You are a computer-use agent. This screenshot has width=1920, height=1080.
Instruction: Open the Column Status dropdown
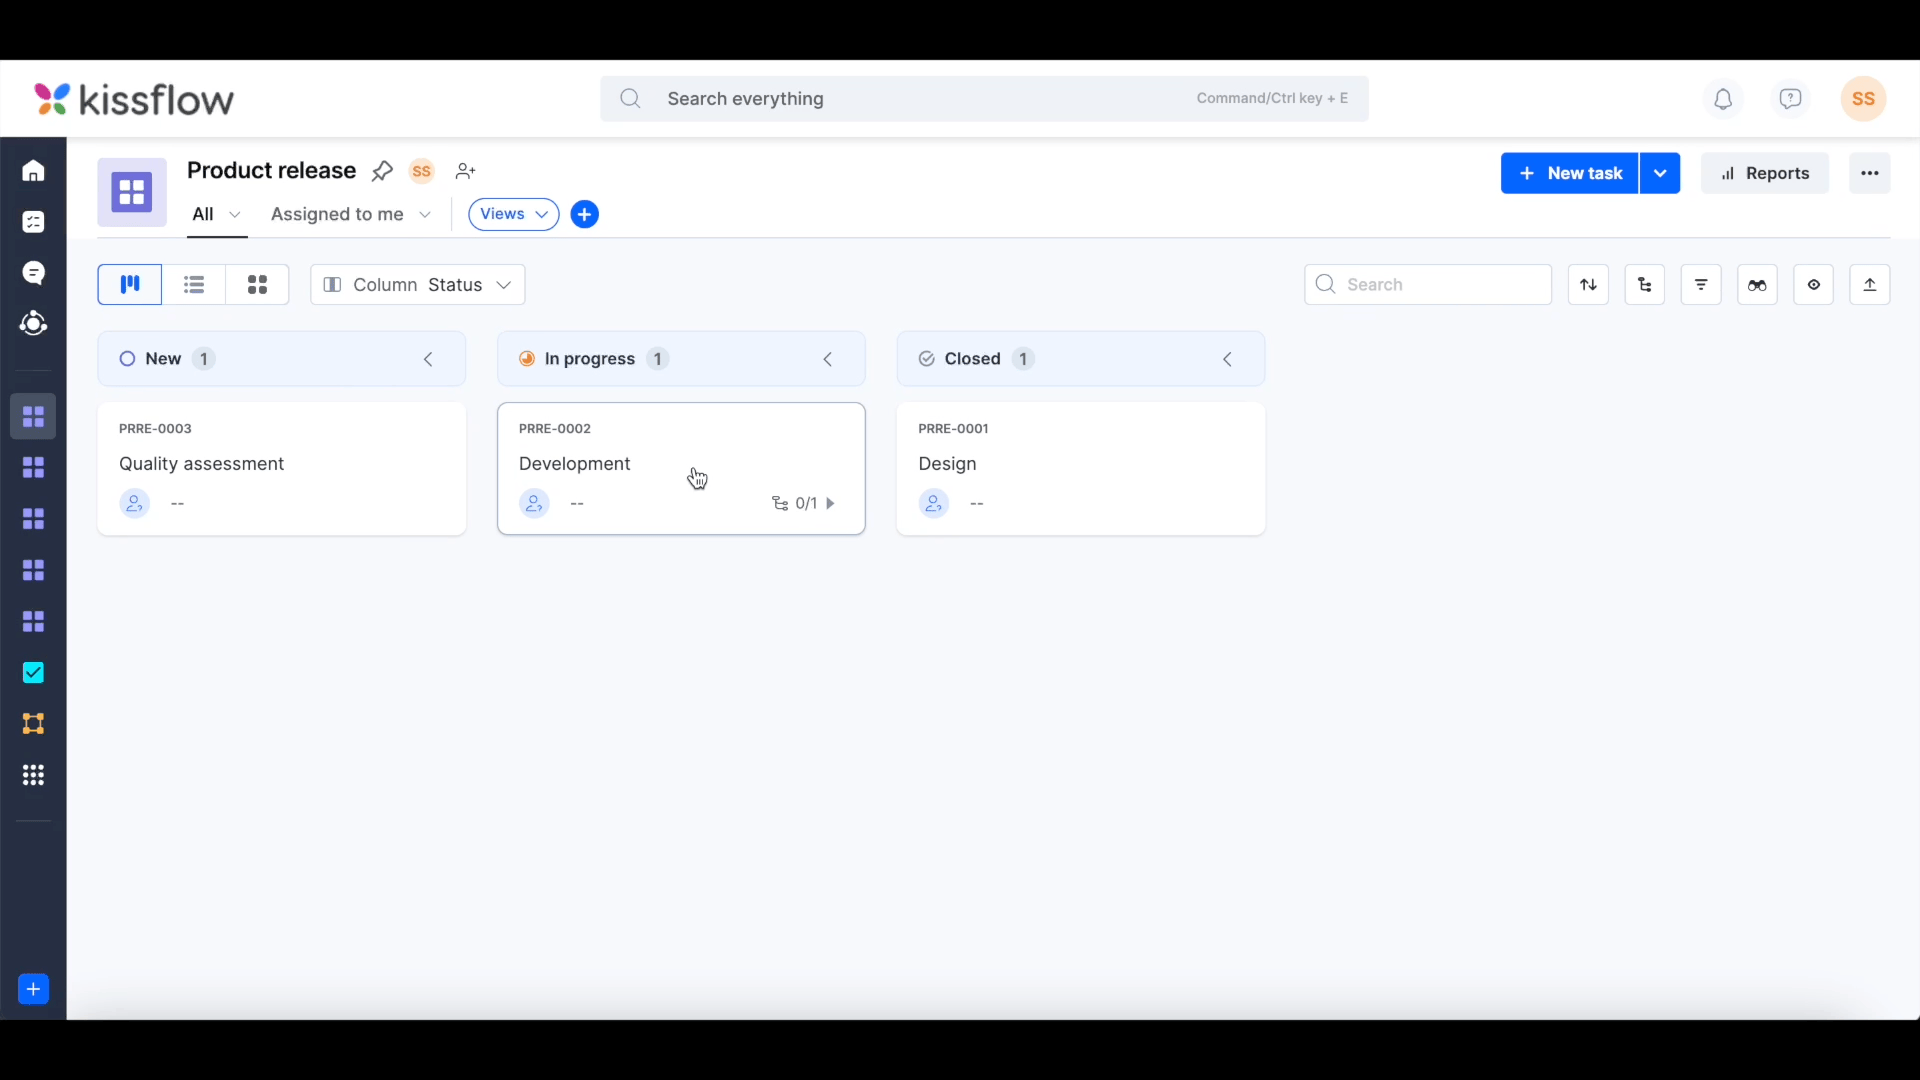click(418, 285)
